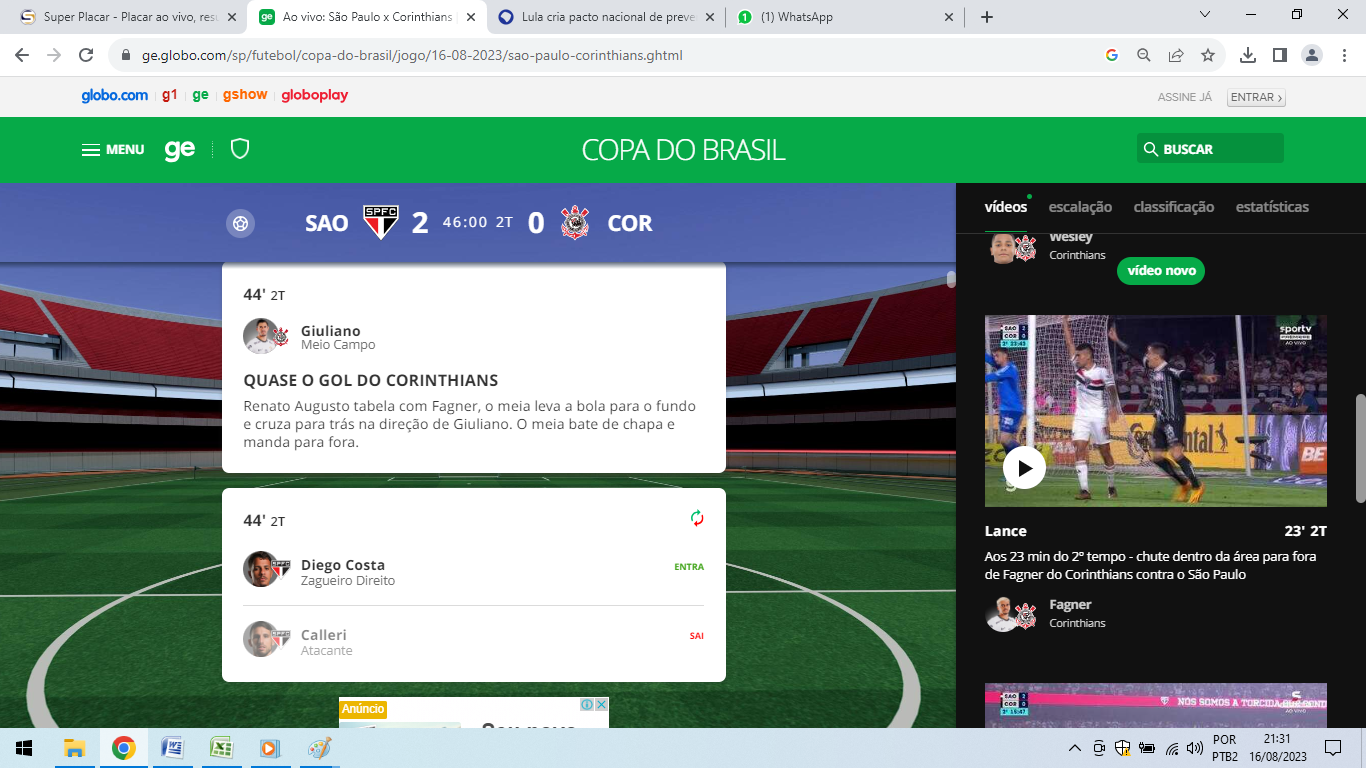The width and height of the screenshot is (1366, 768).
Task: Click the vídeo novo green button
Action: (x=1161, y=271)
